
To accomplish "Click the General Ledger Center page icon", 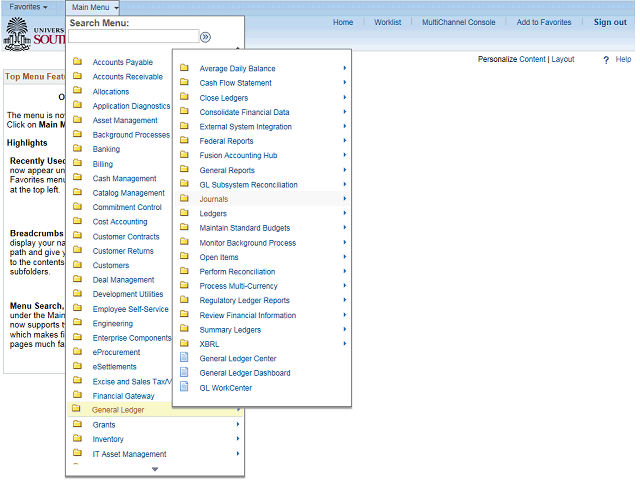I will 184,358.
